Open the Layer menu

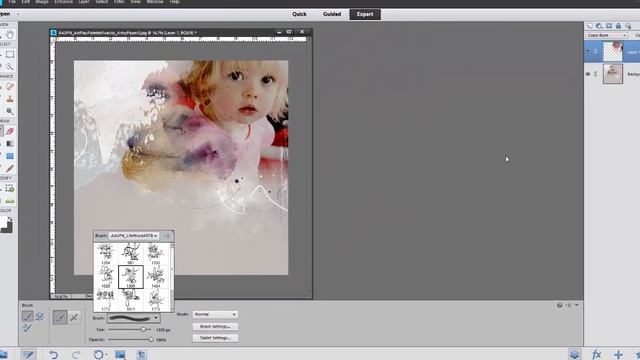pyautogui.click(x=84, y=2)
